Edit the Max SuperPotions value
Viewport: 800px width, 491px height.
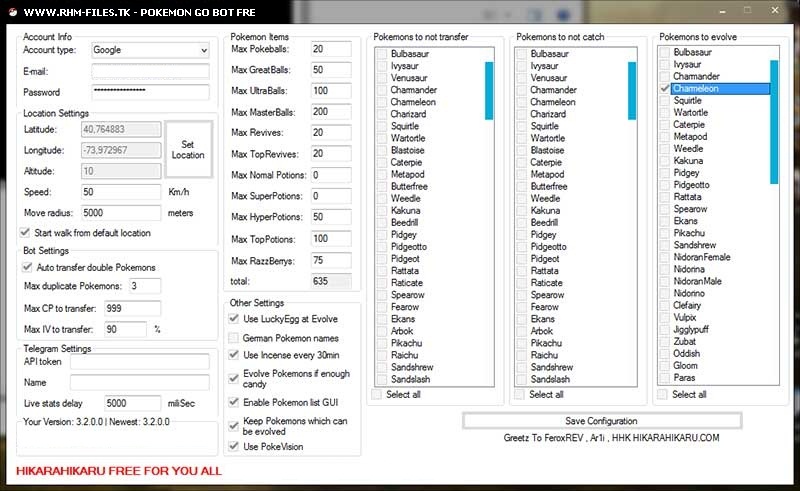pyautogui.click(x=331, y=196)
